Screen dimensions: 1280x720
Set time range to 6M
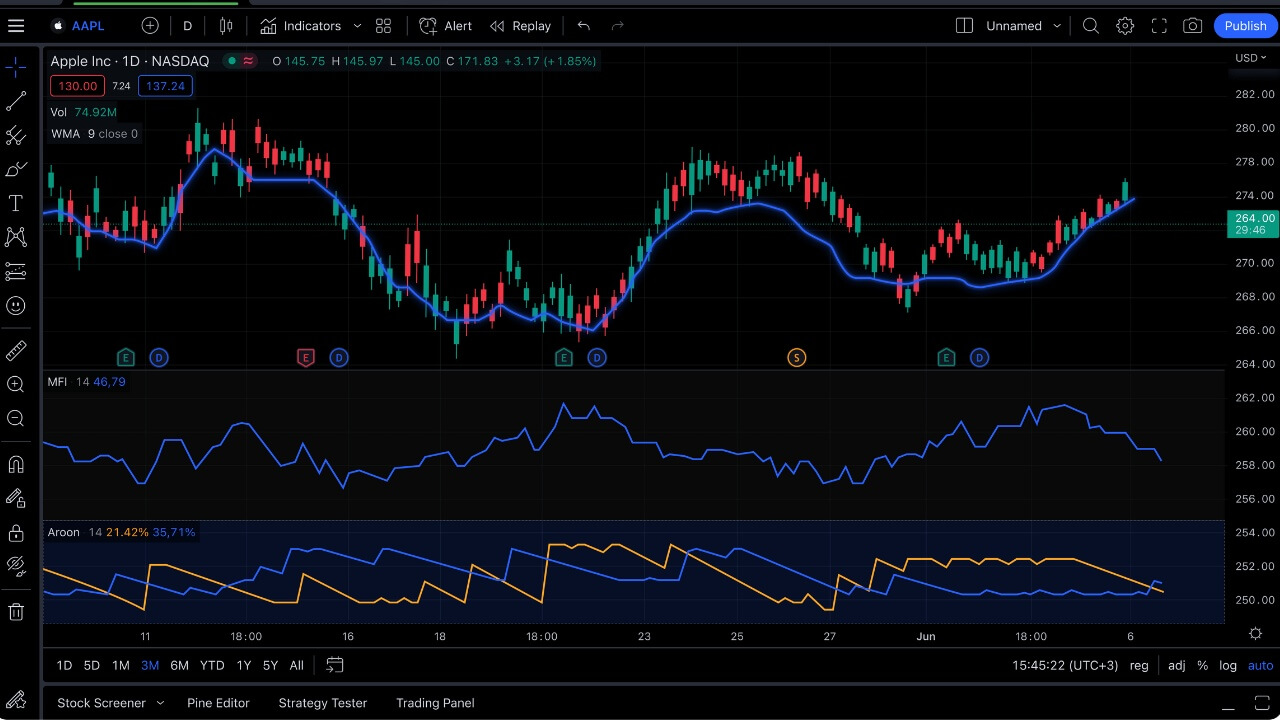(179, 665)
